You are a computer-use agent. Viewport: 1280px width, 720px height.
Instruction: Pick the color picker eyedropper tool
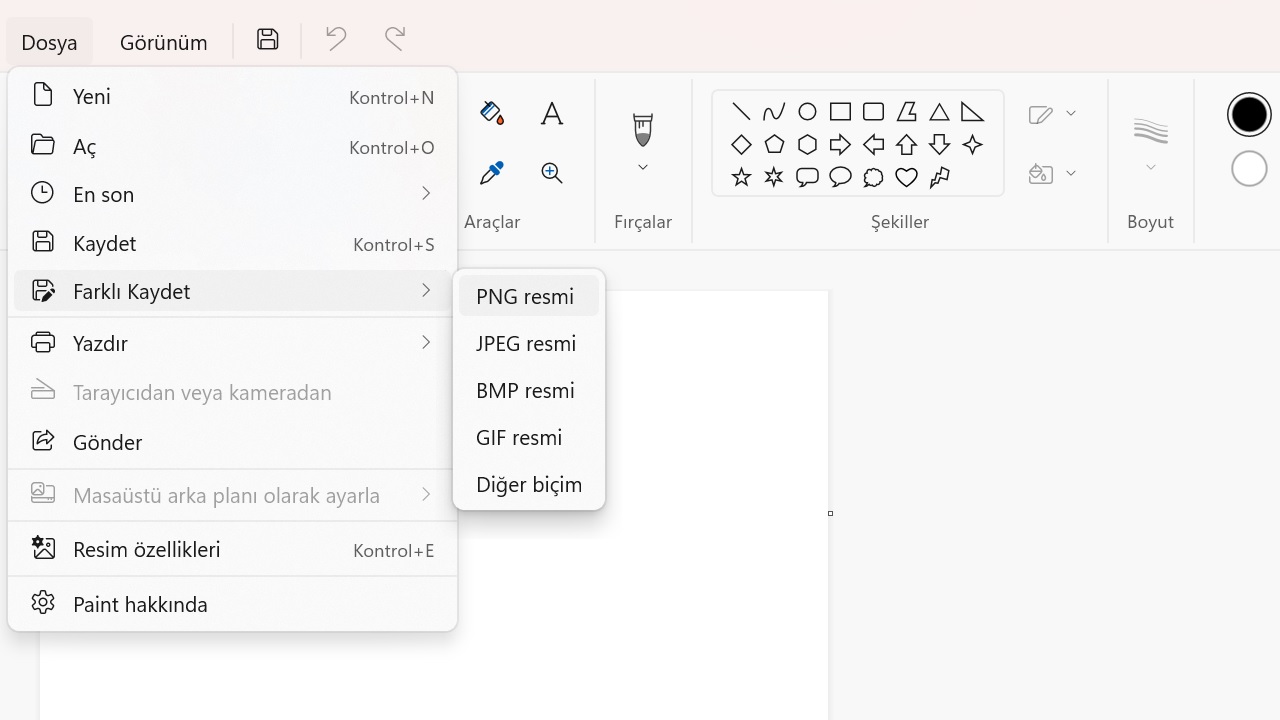click(x=491, y=173)
